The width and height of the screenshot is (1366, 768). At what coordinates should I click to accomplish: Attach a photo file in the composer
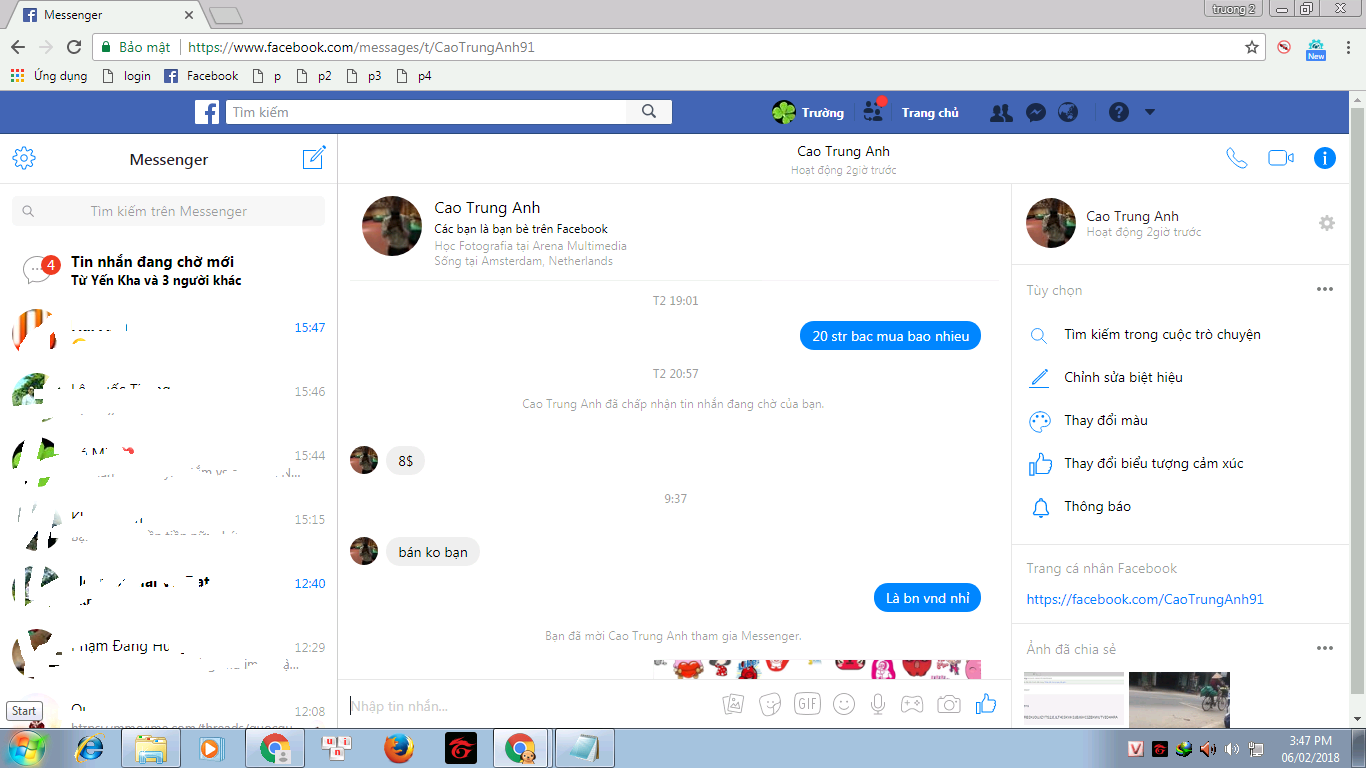[x=733, y=704]
